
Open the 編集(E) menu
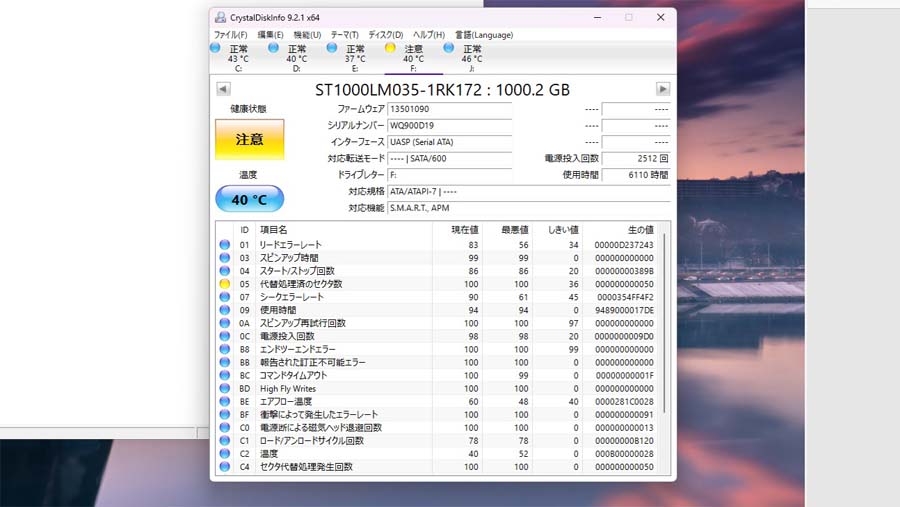click(270, 35)
